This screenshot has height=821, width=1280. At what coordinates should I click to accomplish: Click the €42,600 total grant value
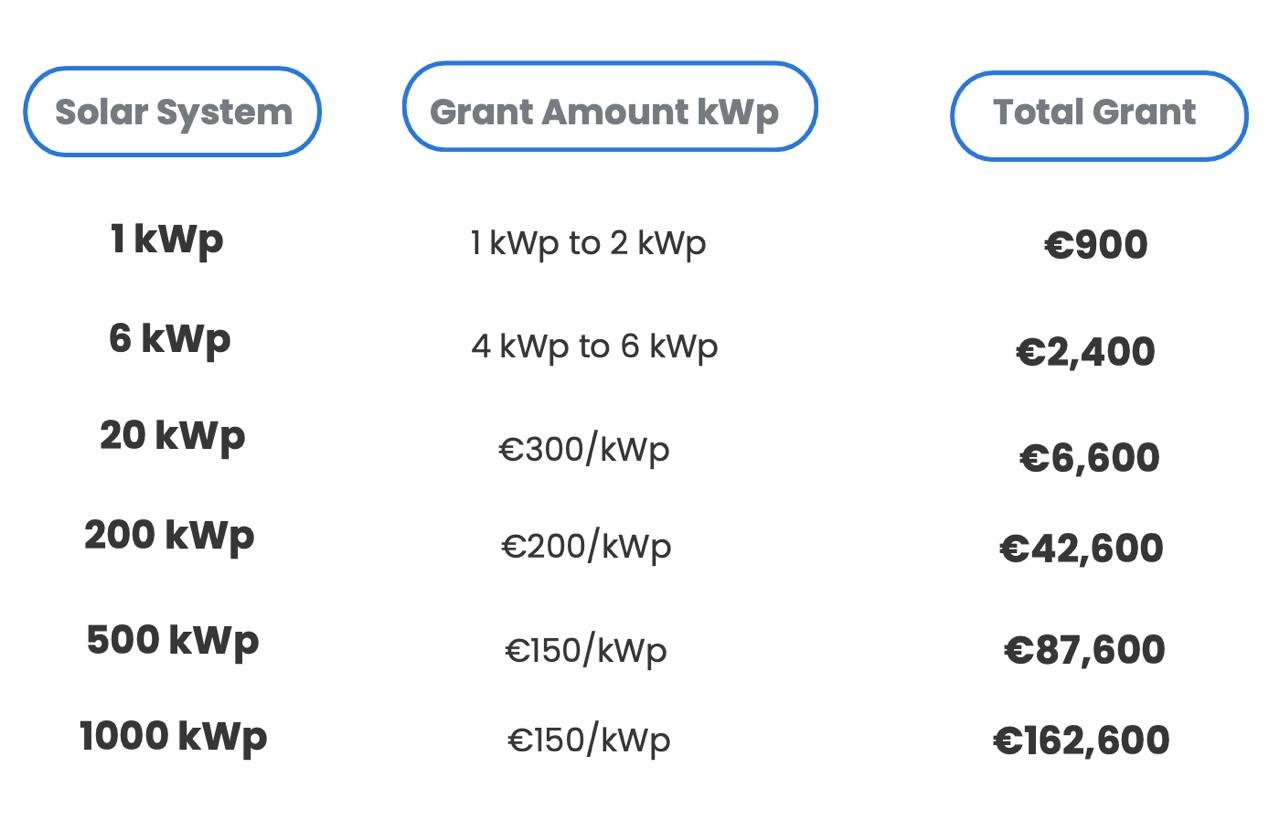1081,548
